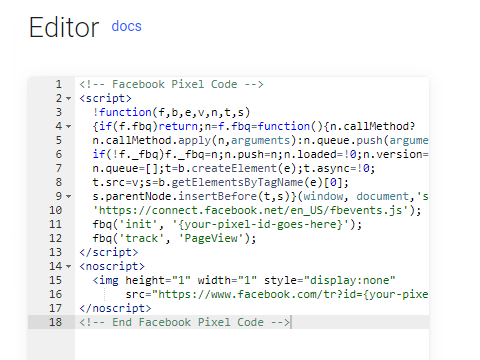This screenshot has height=360, width=480.
Task: Click the your-pixel-id-goes-here placeholder on line 11
Action: click(x=260, y=224)
